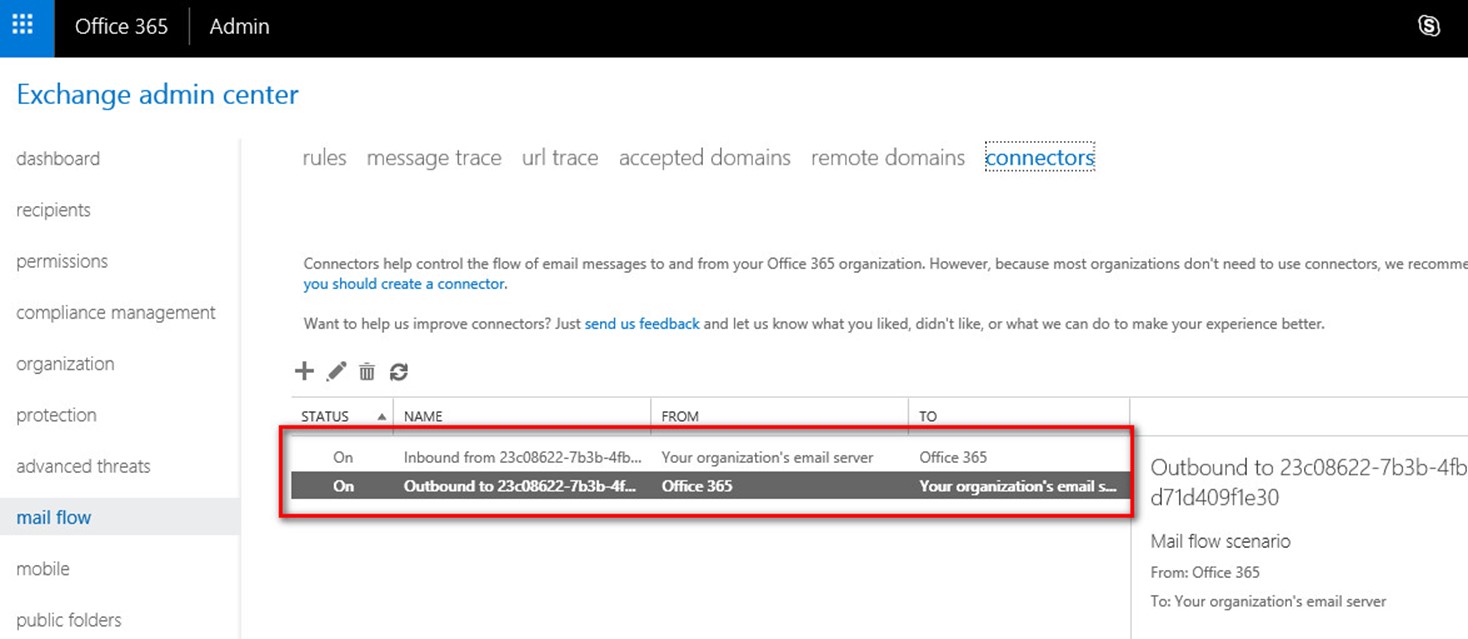
Task: Open recipients section
Action: coord(54,210)
